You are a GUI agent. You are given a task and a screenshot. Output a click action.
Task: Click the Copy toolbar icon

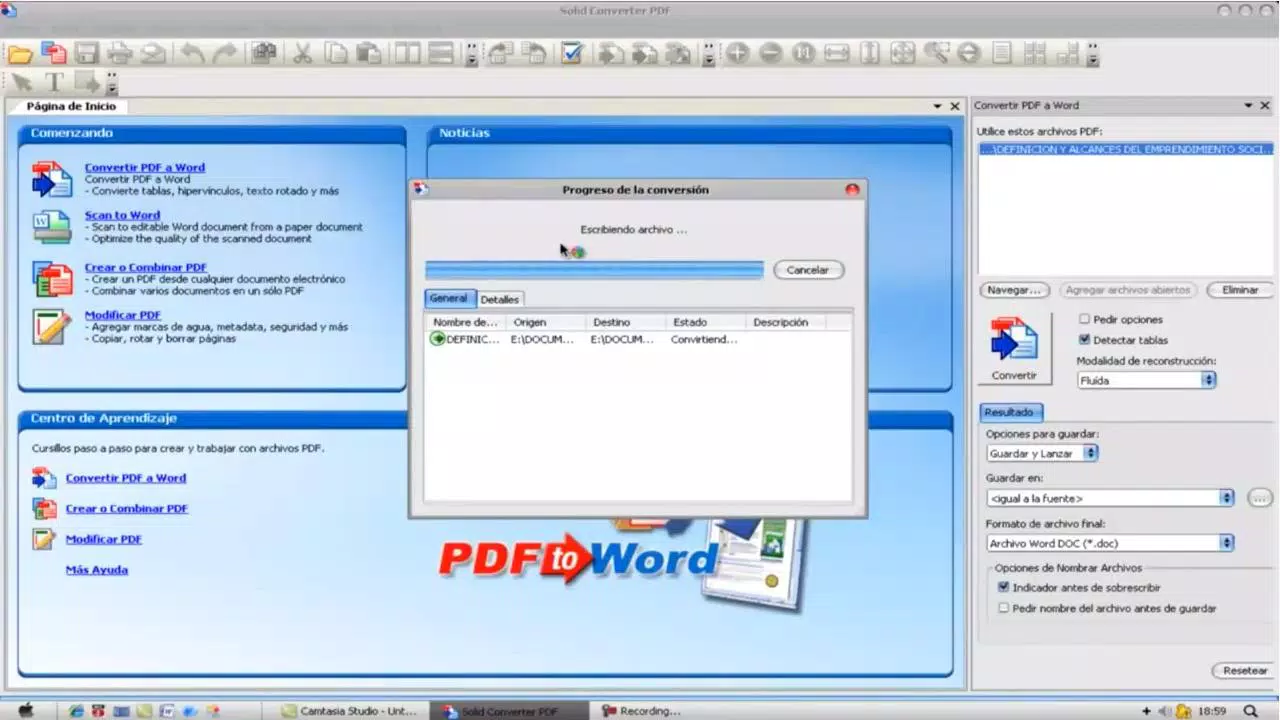tap(336, 53)
